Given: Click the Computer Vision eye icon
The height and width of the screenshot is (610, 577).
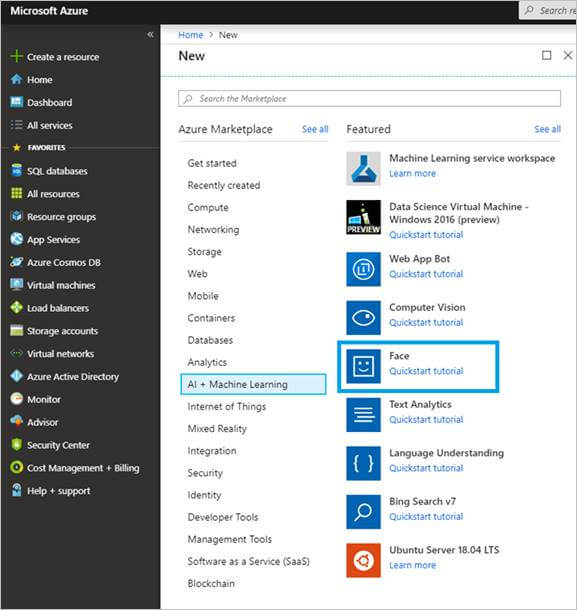Looking at the screenshot, I should [363, 318].
